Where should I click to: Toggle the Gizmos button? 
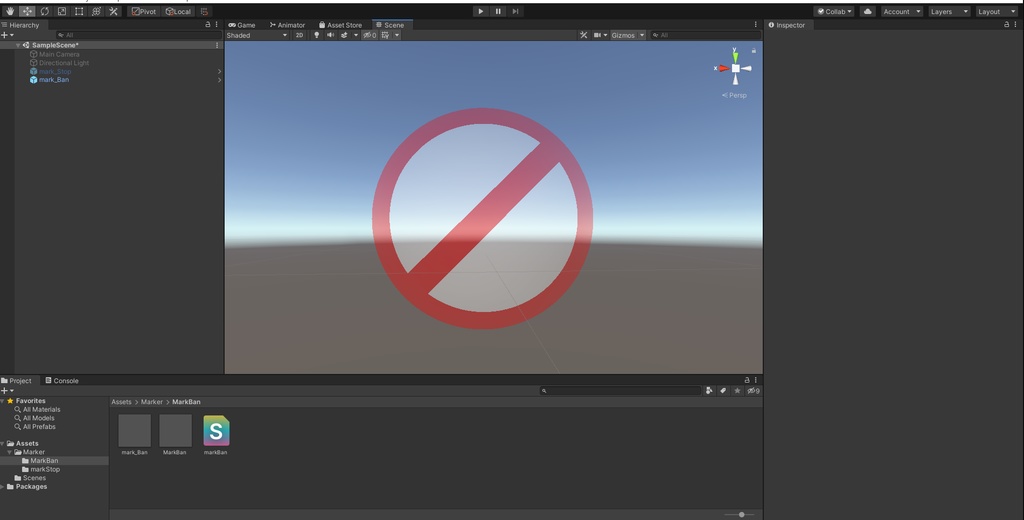[x=623, y=35]
